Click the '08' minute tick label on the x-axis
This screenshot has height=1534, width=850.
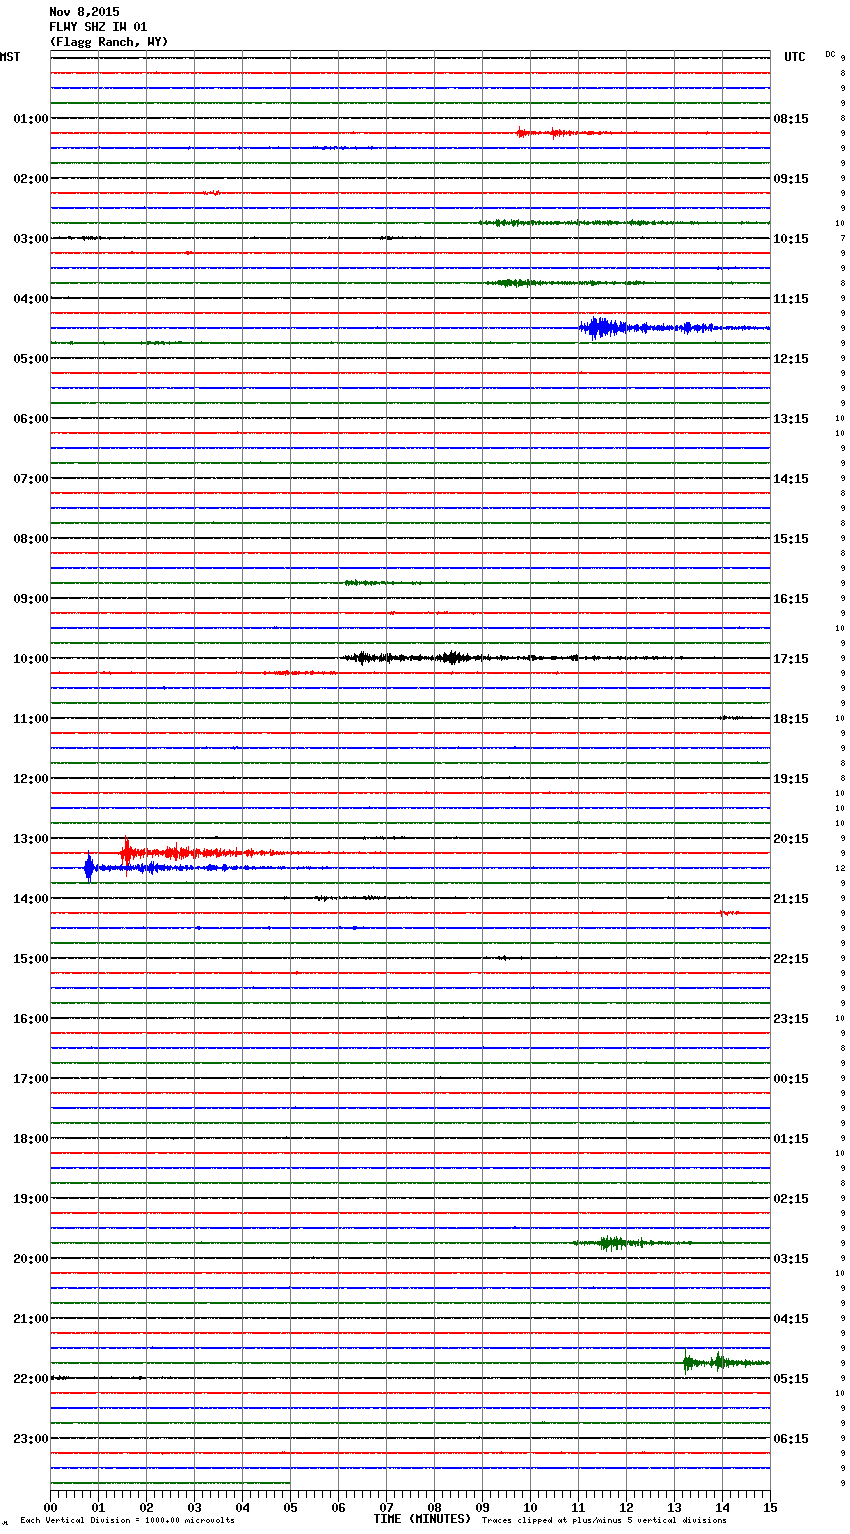(x=434, y=1507)
